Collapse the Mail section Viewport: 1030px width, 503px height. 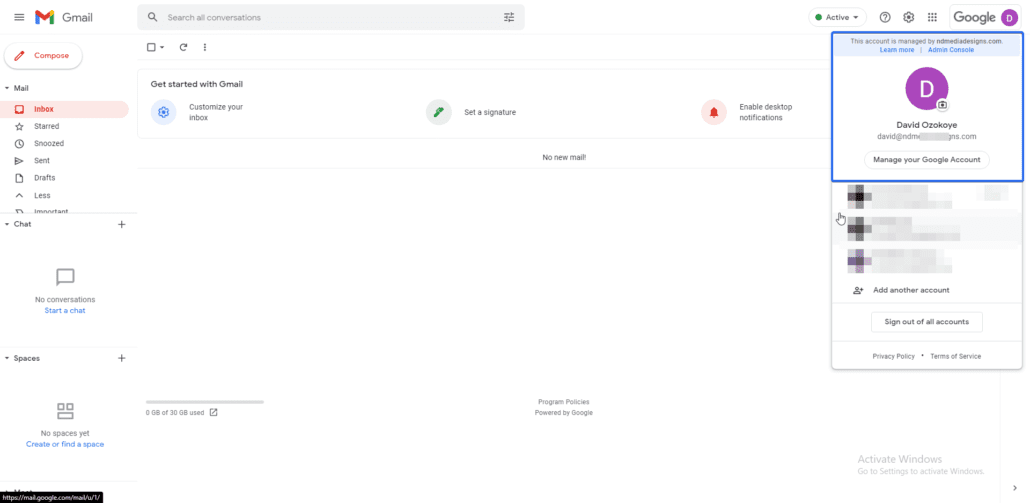point(7,88)
